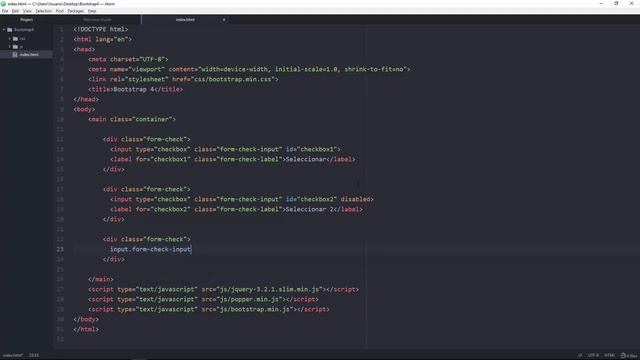Change the HTML grammar in status bar
Screen dimensions: 640x360
click(609, 356)
